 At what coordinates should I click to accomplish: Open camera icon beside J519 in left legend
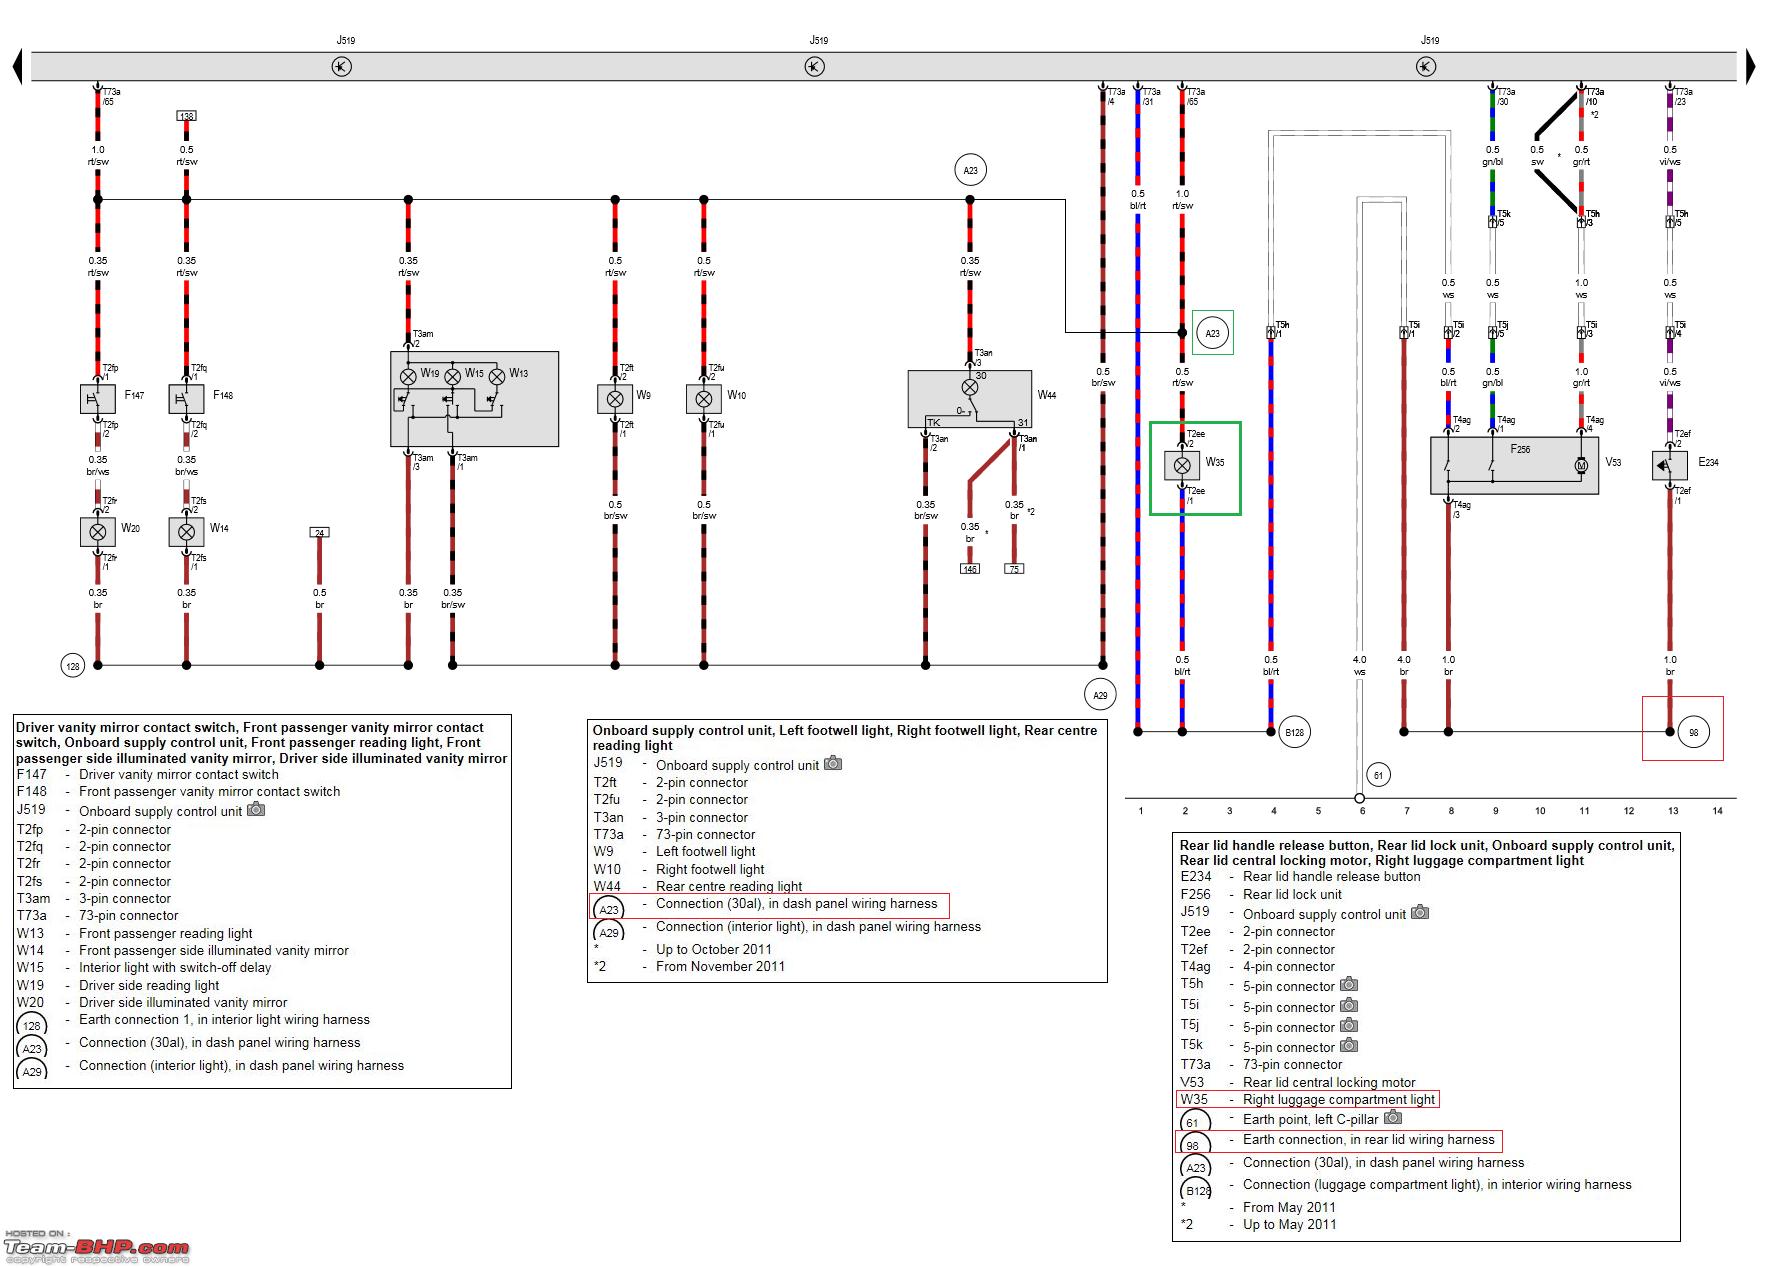click(256, 809)
